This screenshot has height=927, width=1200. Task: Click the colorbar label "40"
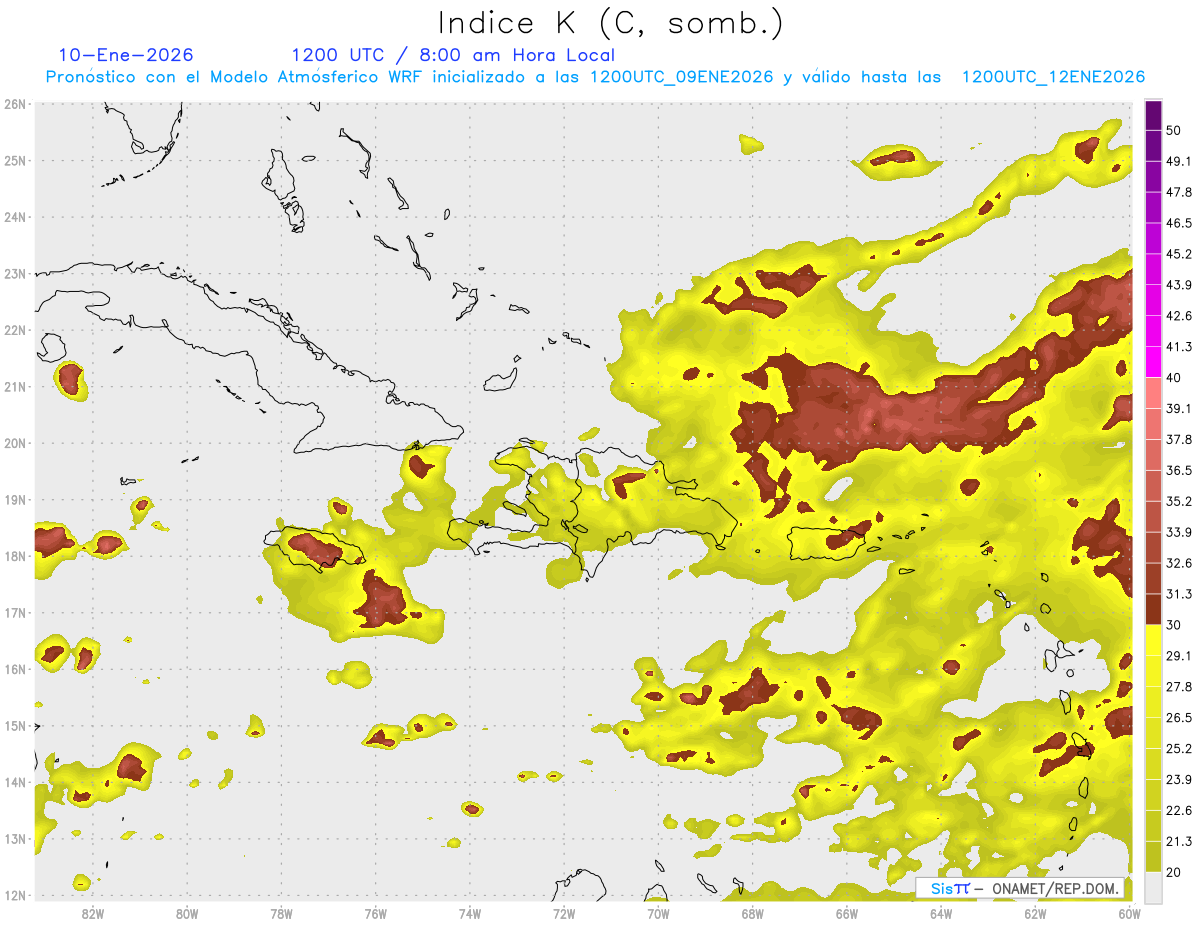(x=1173, y=378)
